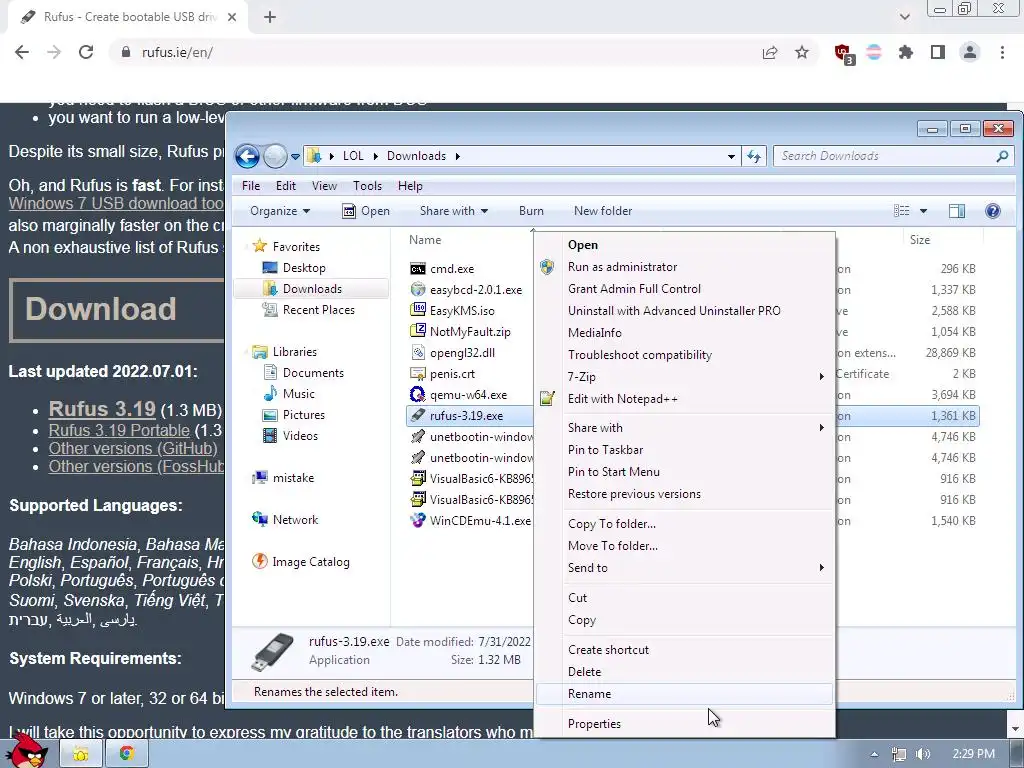Viewport: 1024px width, 768px height.
Task: Expand the Share with toolbar dropdown
Action: [x=454, y=211]
